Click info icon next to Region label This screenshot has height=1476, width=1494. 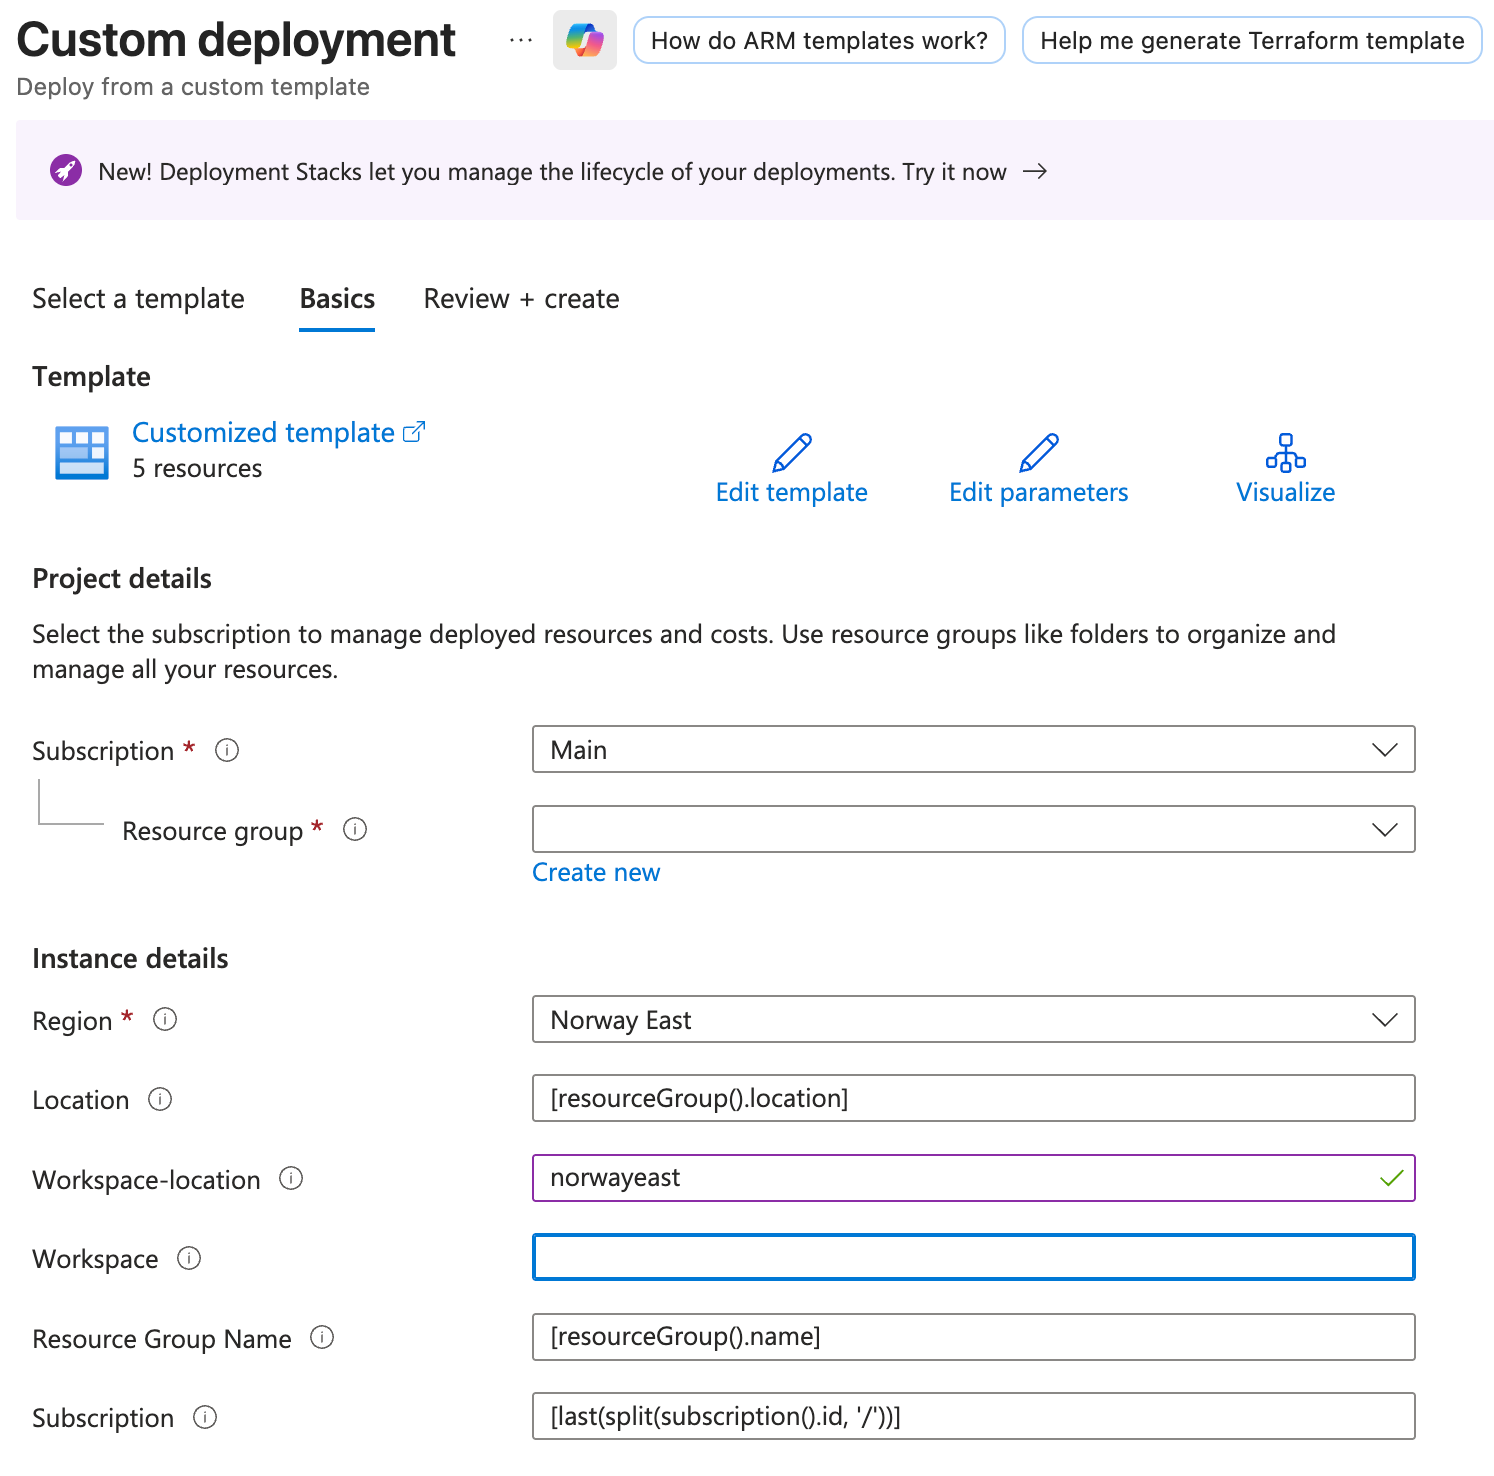pyautogui.click(x=165, y=1019)
